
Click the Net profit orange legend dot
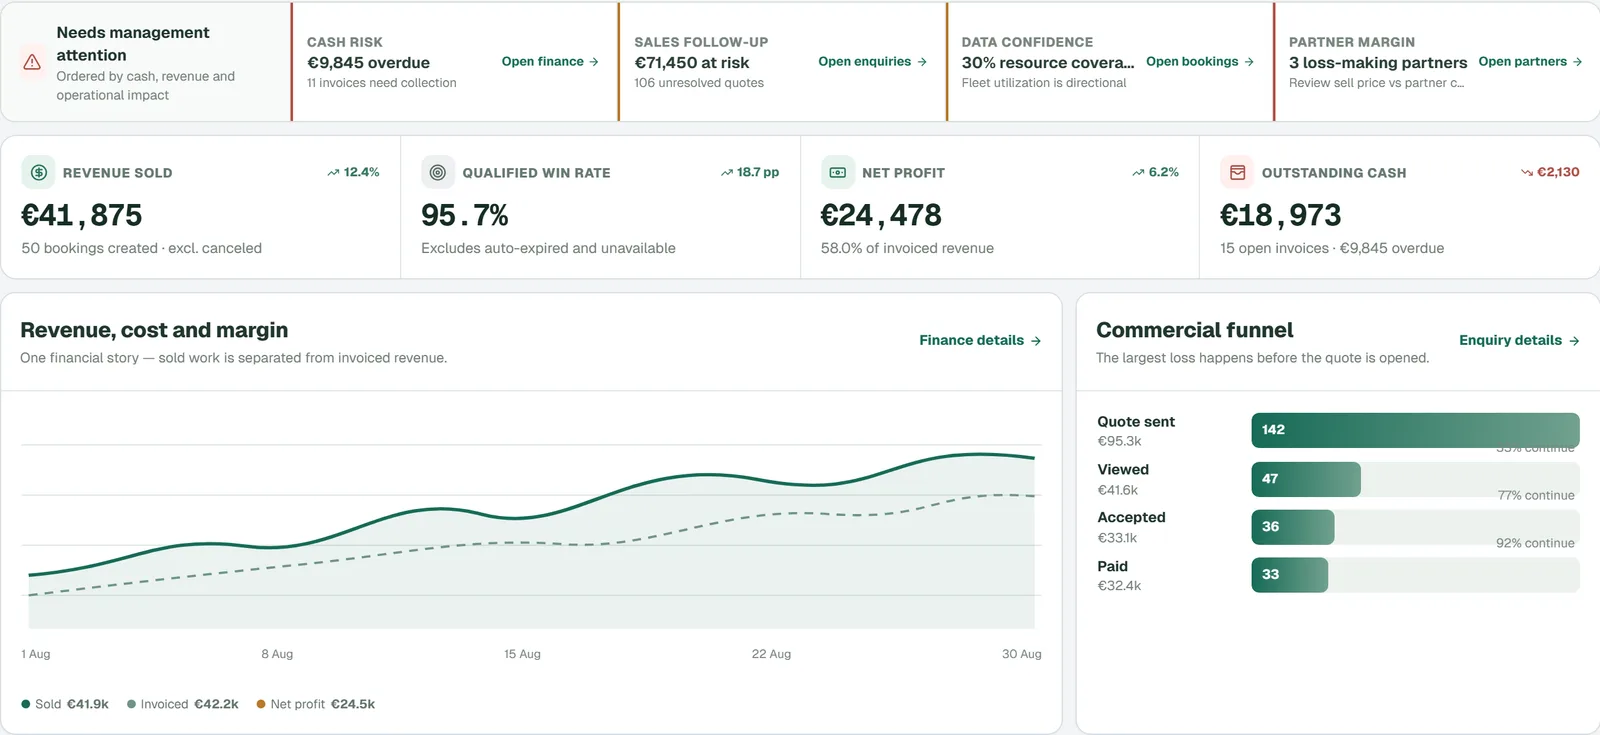[261, 704]
